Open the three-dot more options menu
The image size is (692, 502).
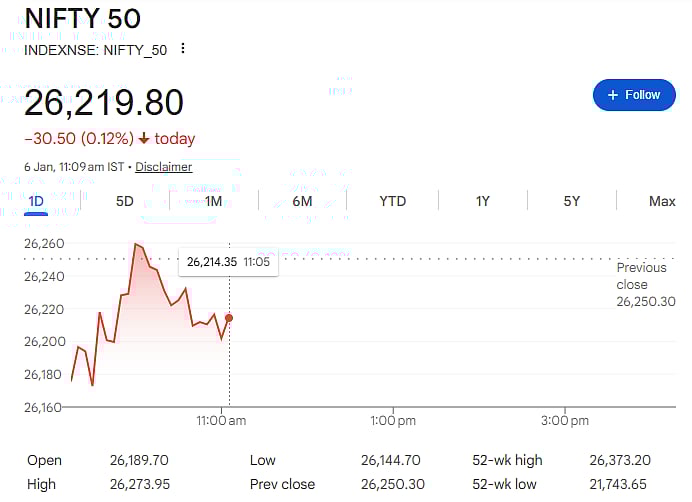[x=182, y=49]
